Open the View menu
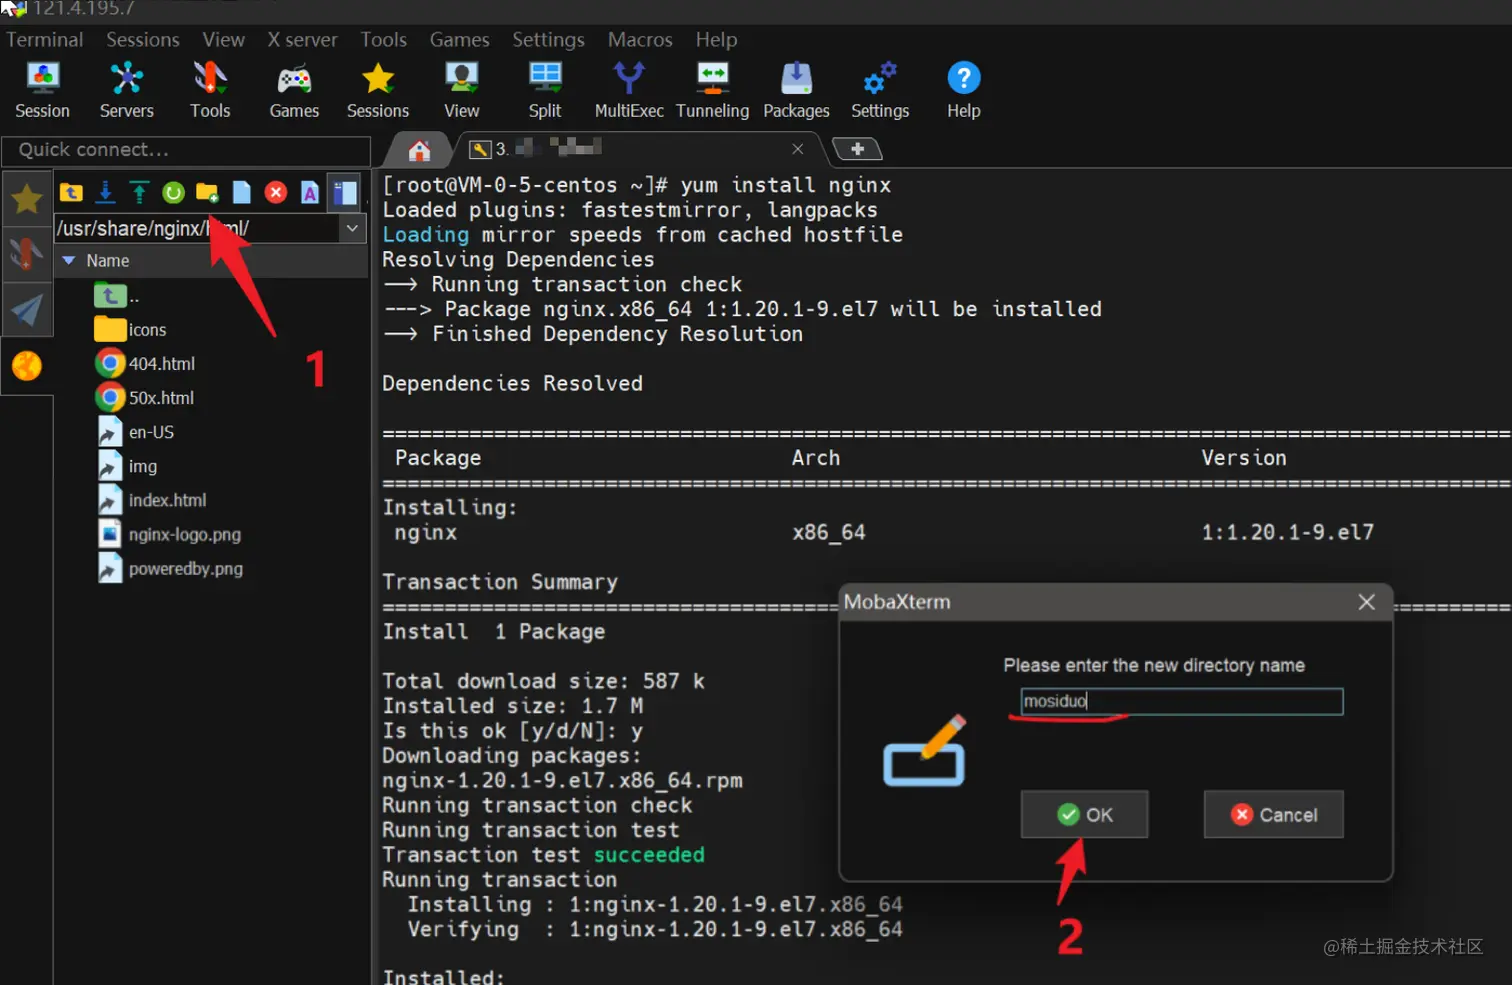Viewport: 1512px width, 985px height. 223,39
